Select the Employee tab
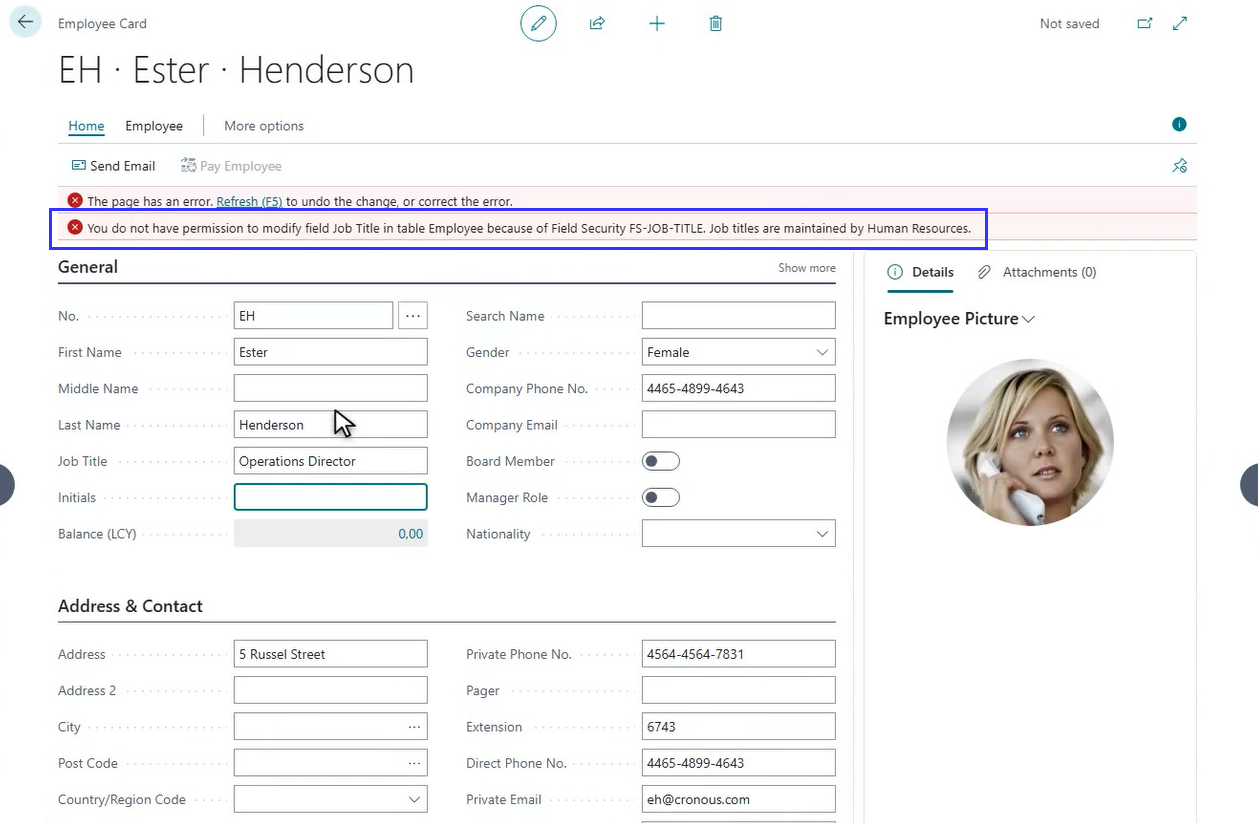This screenshot has width=1258, height=823. point(154,126)
